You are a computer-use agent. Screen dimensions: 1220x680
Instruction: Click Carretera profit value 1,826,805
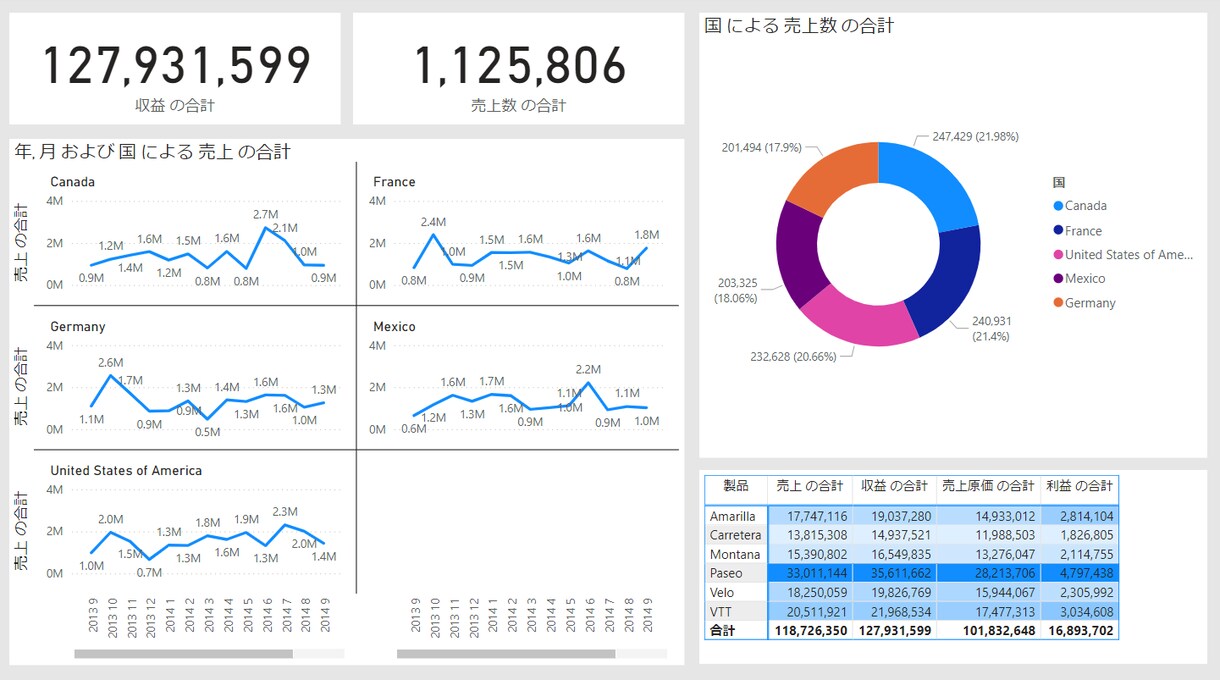[x=1082, y=535]
